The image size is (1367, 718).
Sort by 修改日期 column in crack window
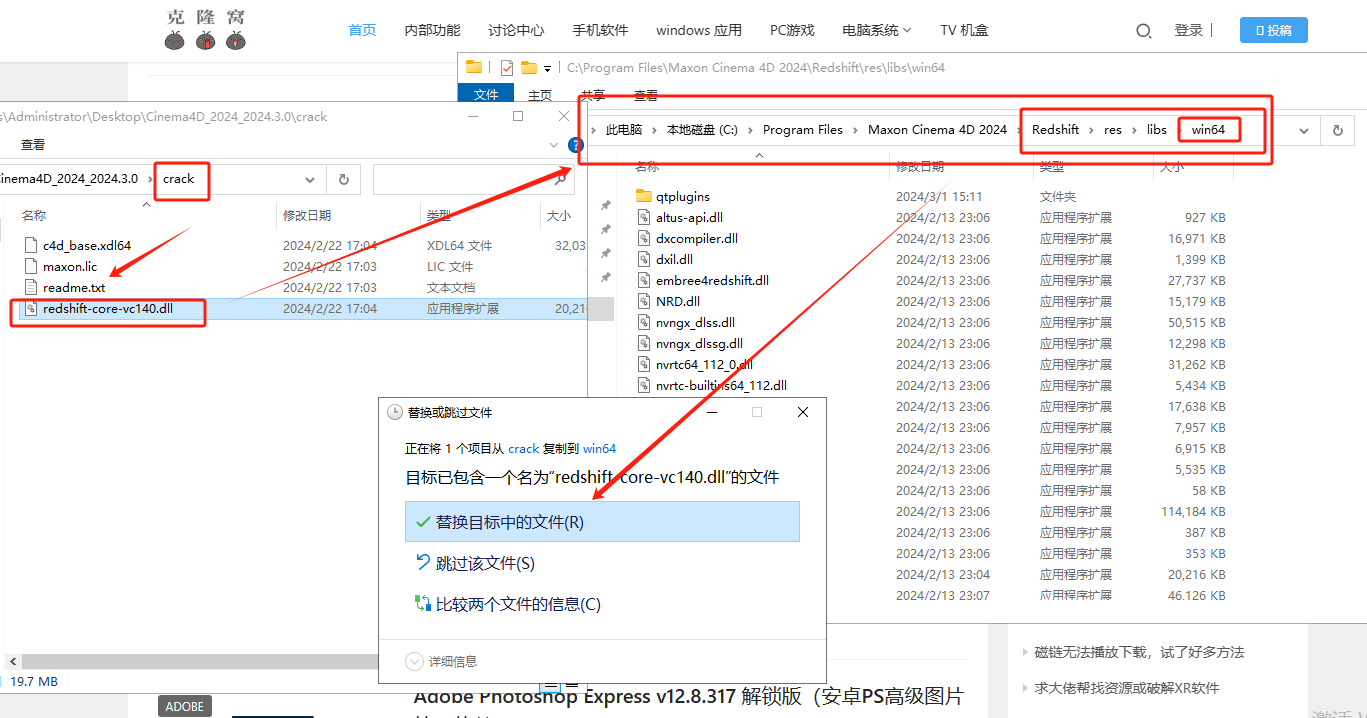click(307, 215)
